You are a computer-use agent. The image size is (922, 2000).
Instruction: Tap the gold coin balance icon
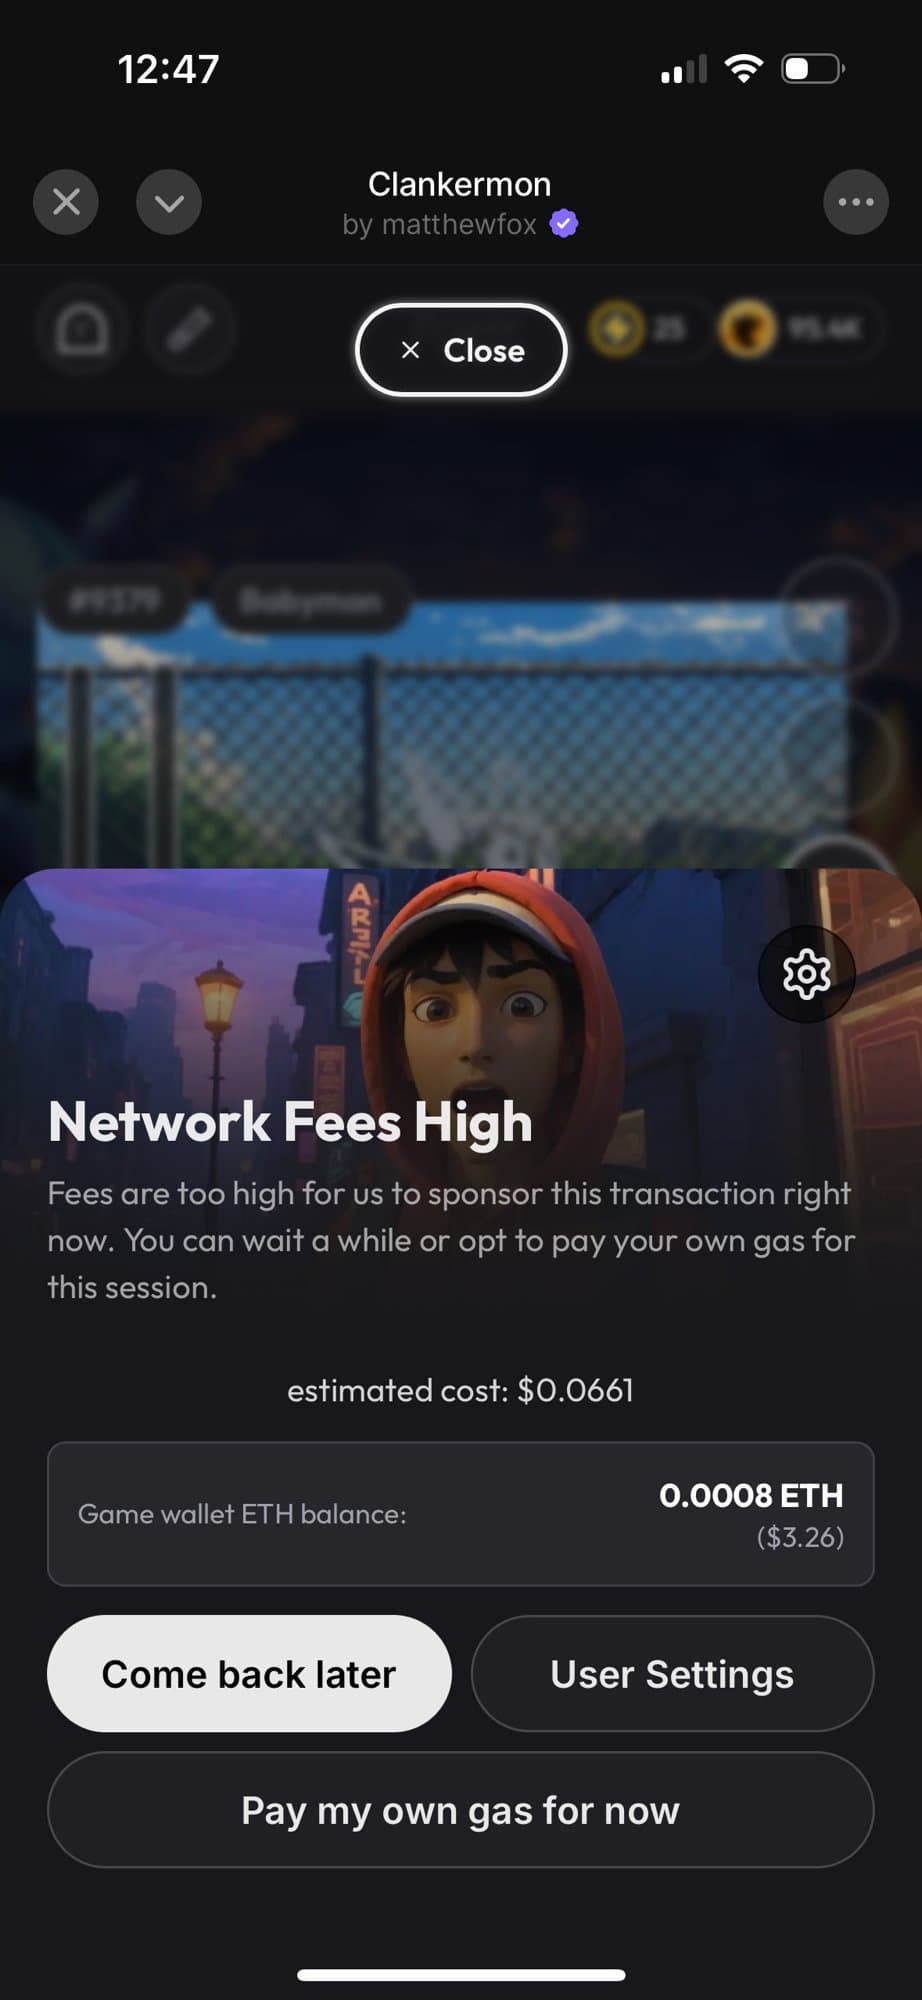click(x=616, y=328)
